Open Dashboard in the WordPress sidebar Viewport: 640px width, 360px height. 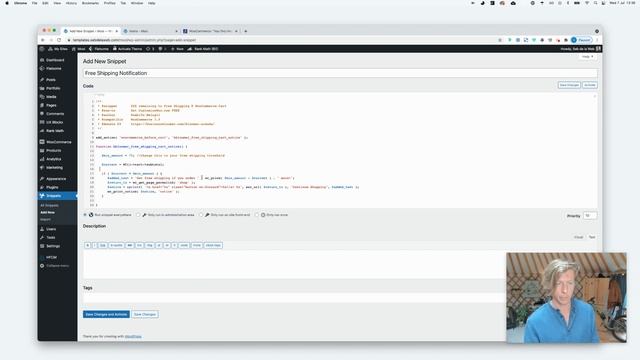coord(55,60)
